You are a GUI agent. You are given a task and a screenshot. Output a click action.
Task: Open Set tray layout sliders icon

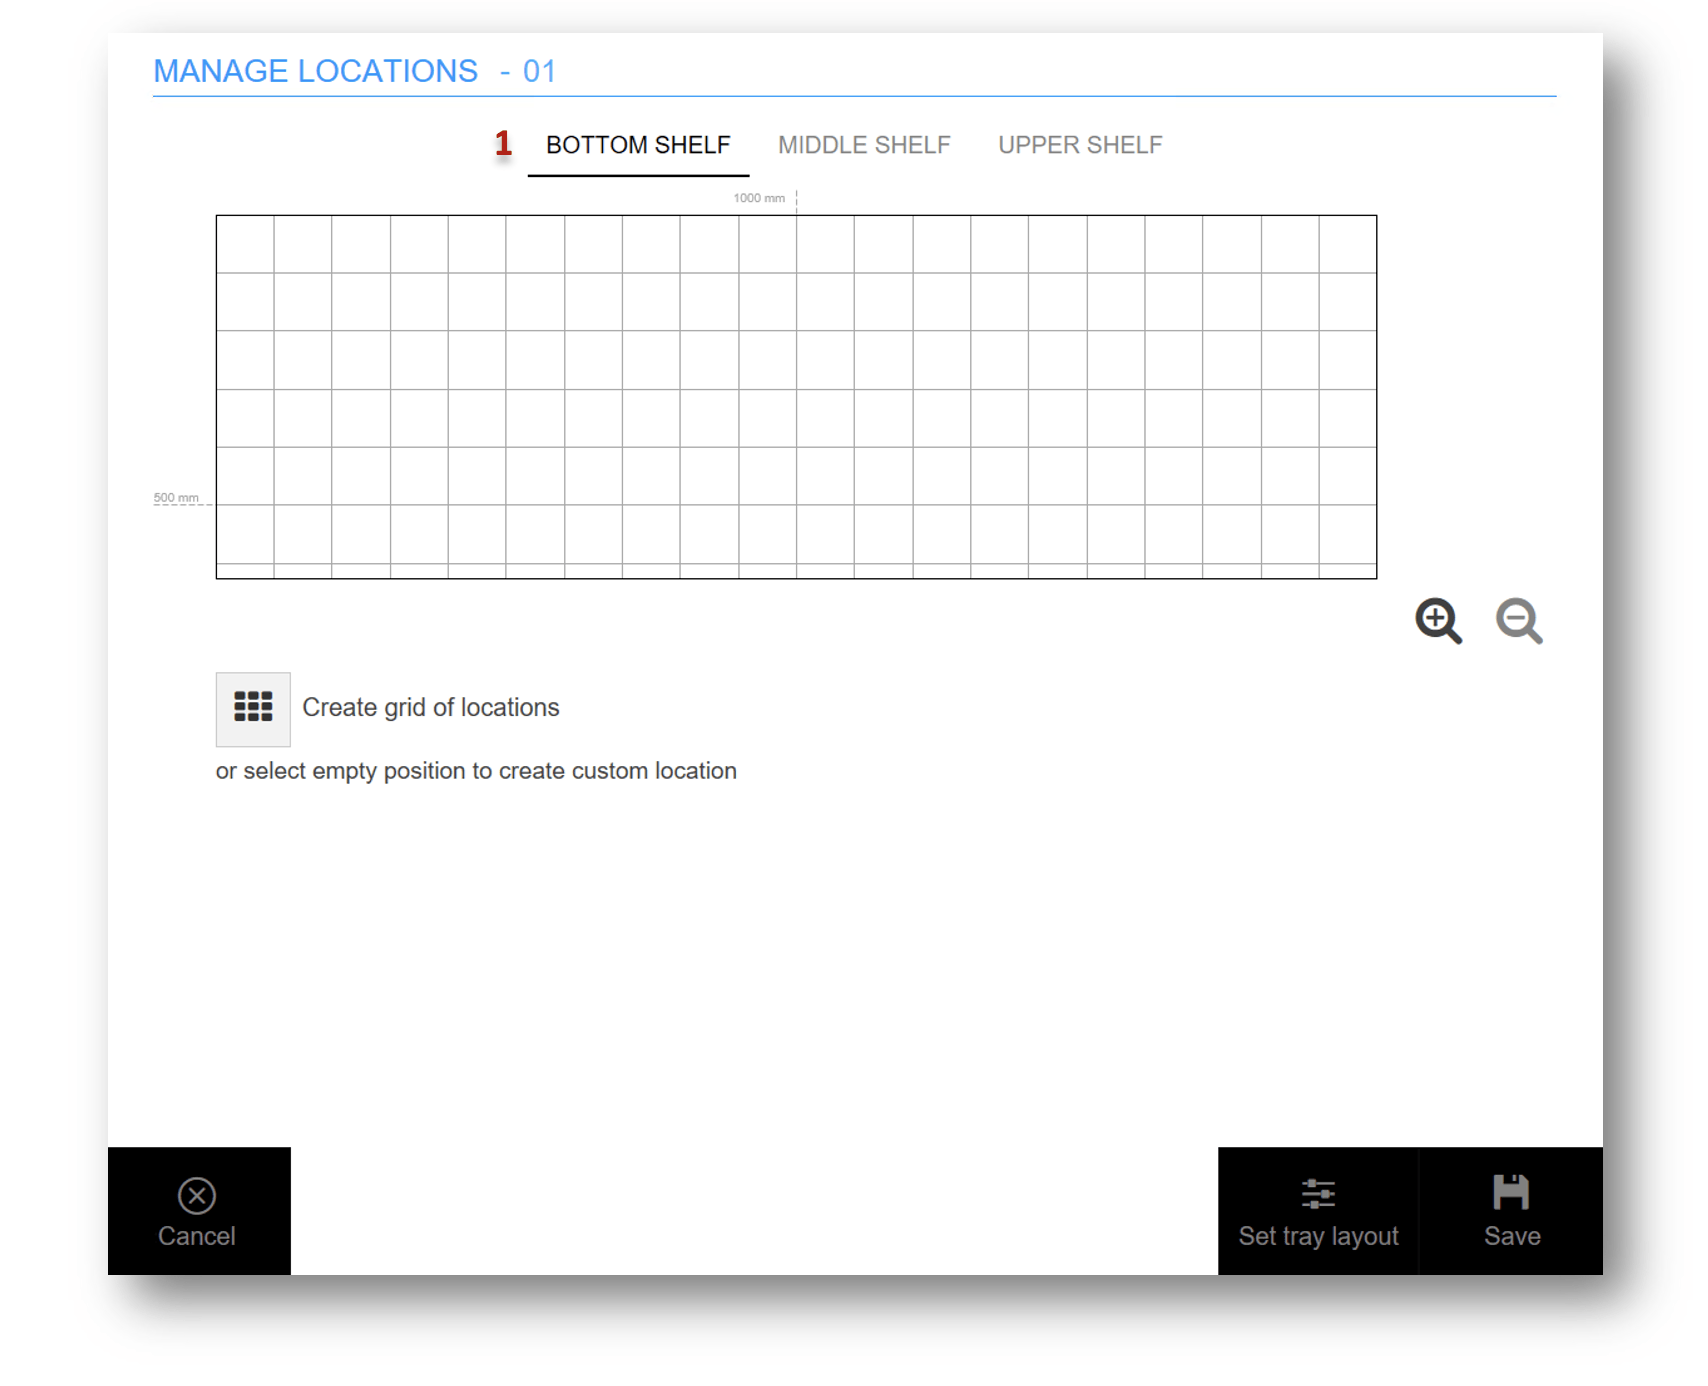pyautogui.click(x=1317, y=1194)
